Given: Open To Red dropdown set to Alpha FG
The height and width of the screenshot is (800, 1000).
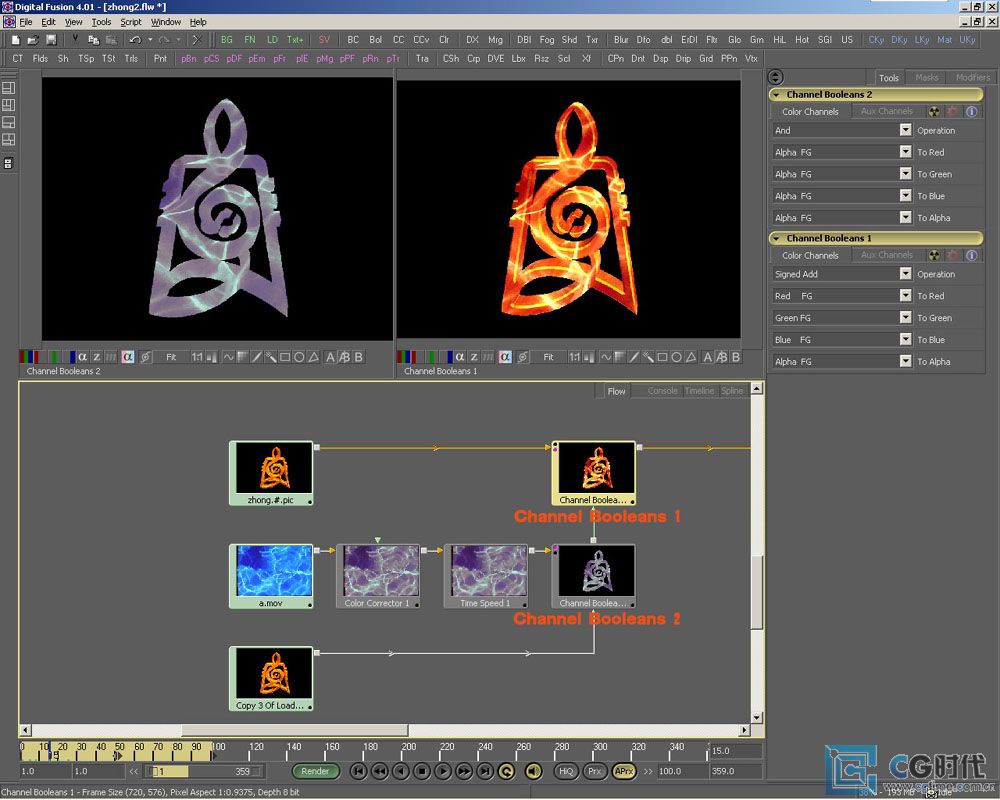Looking at the screenshot, I should 842,152.
